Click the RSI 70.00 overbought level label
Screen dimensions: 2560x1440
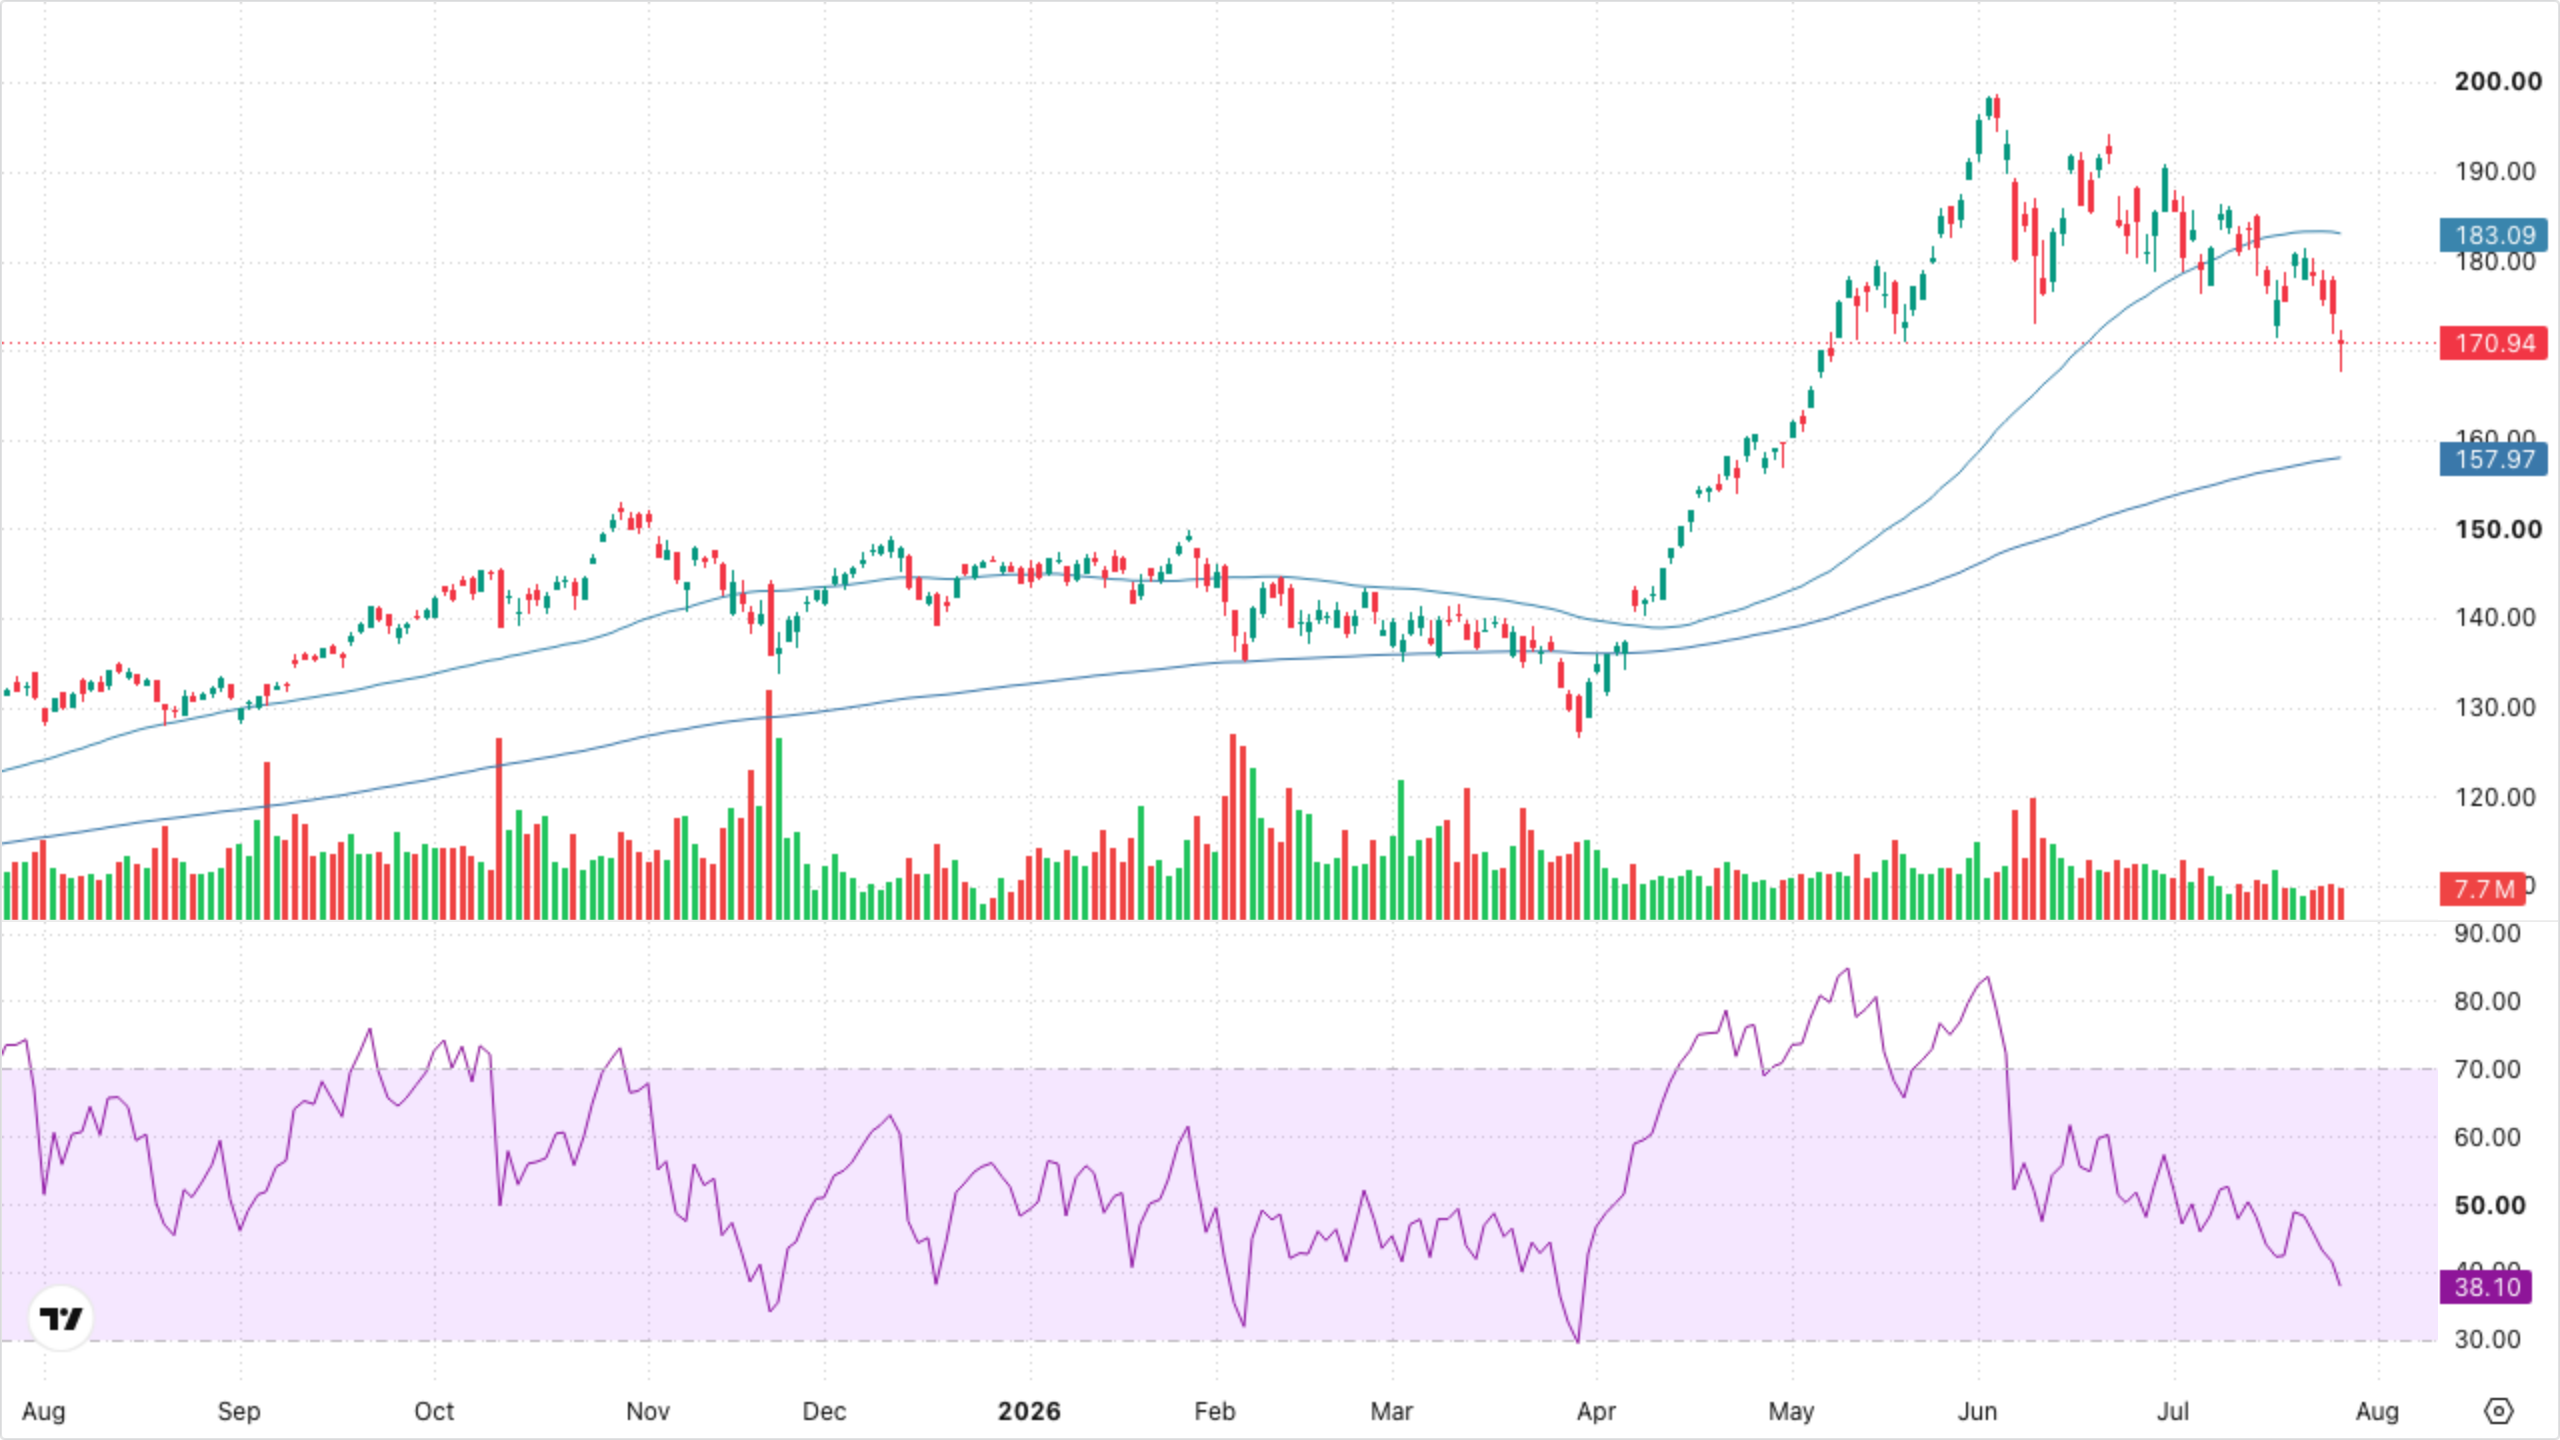[2487, 1069]
